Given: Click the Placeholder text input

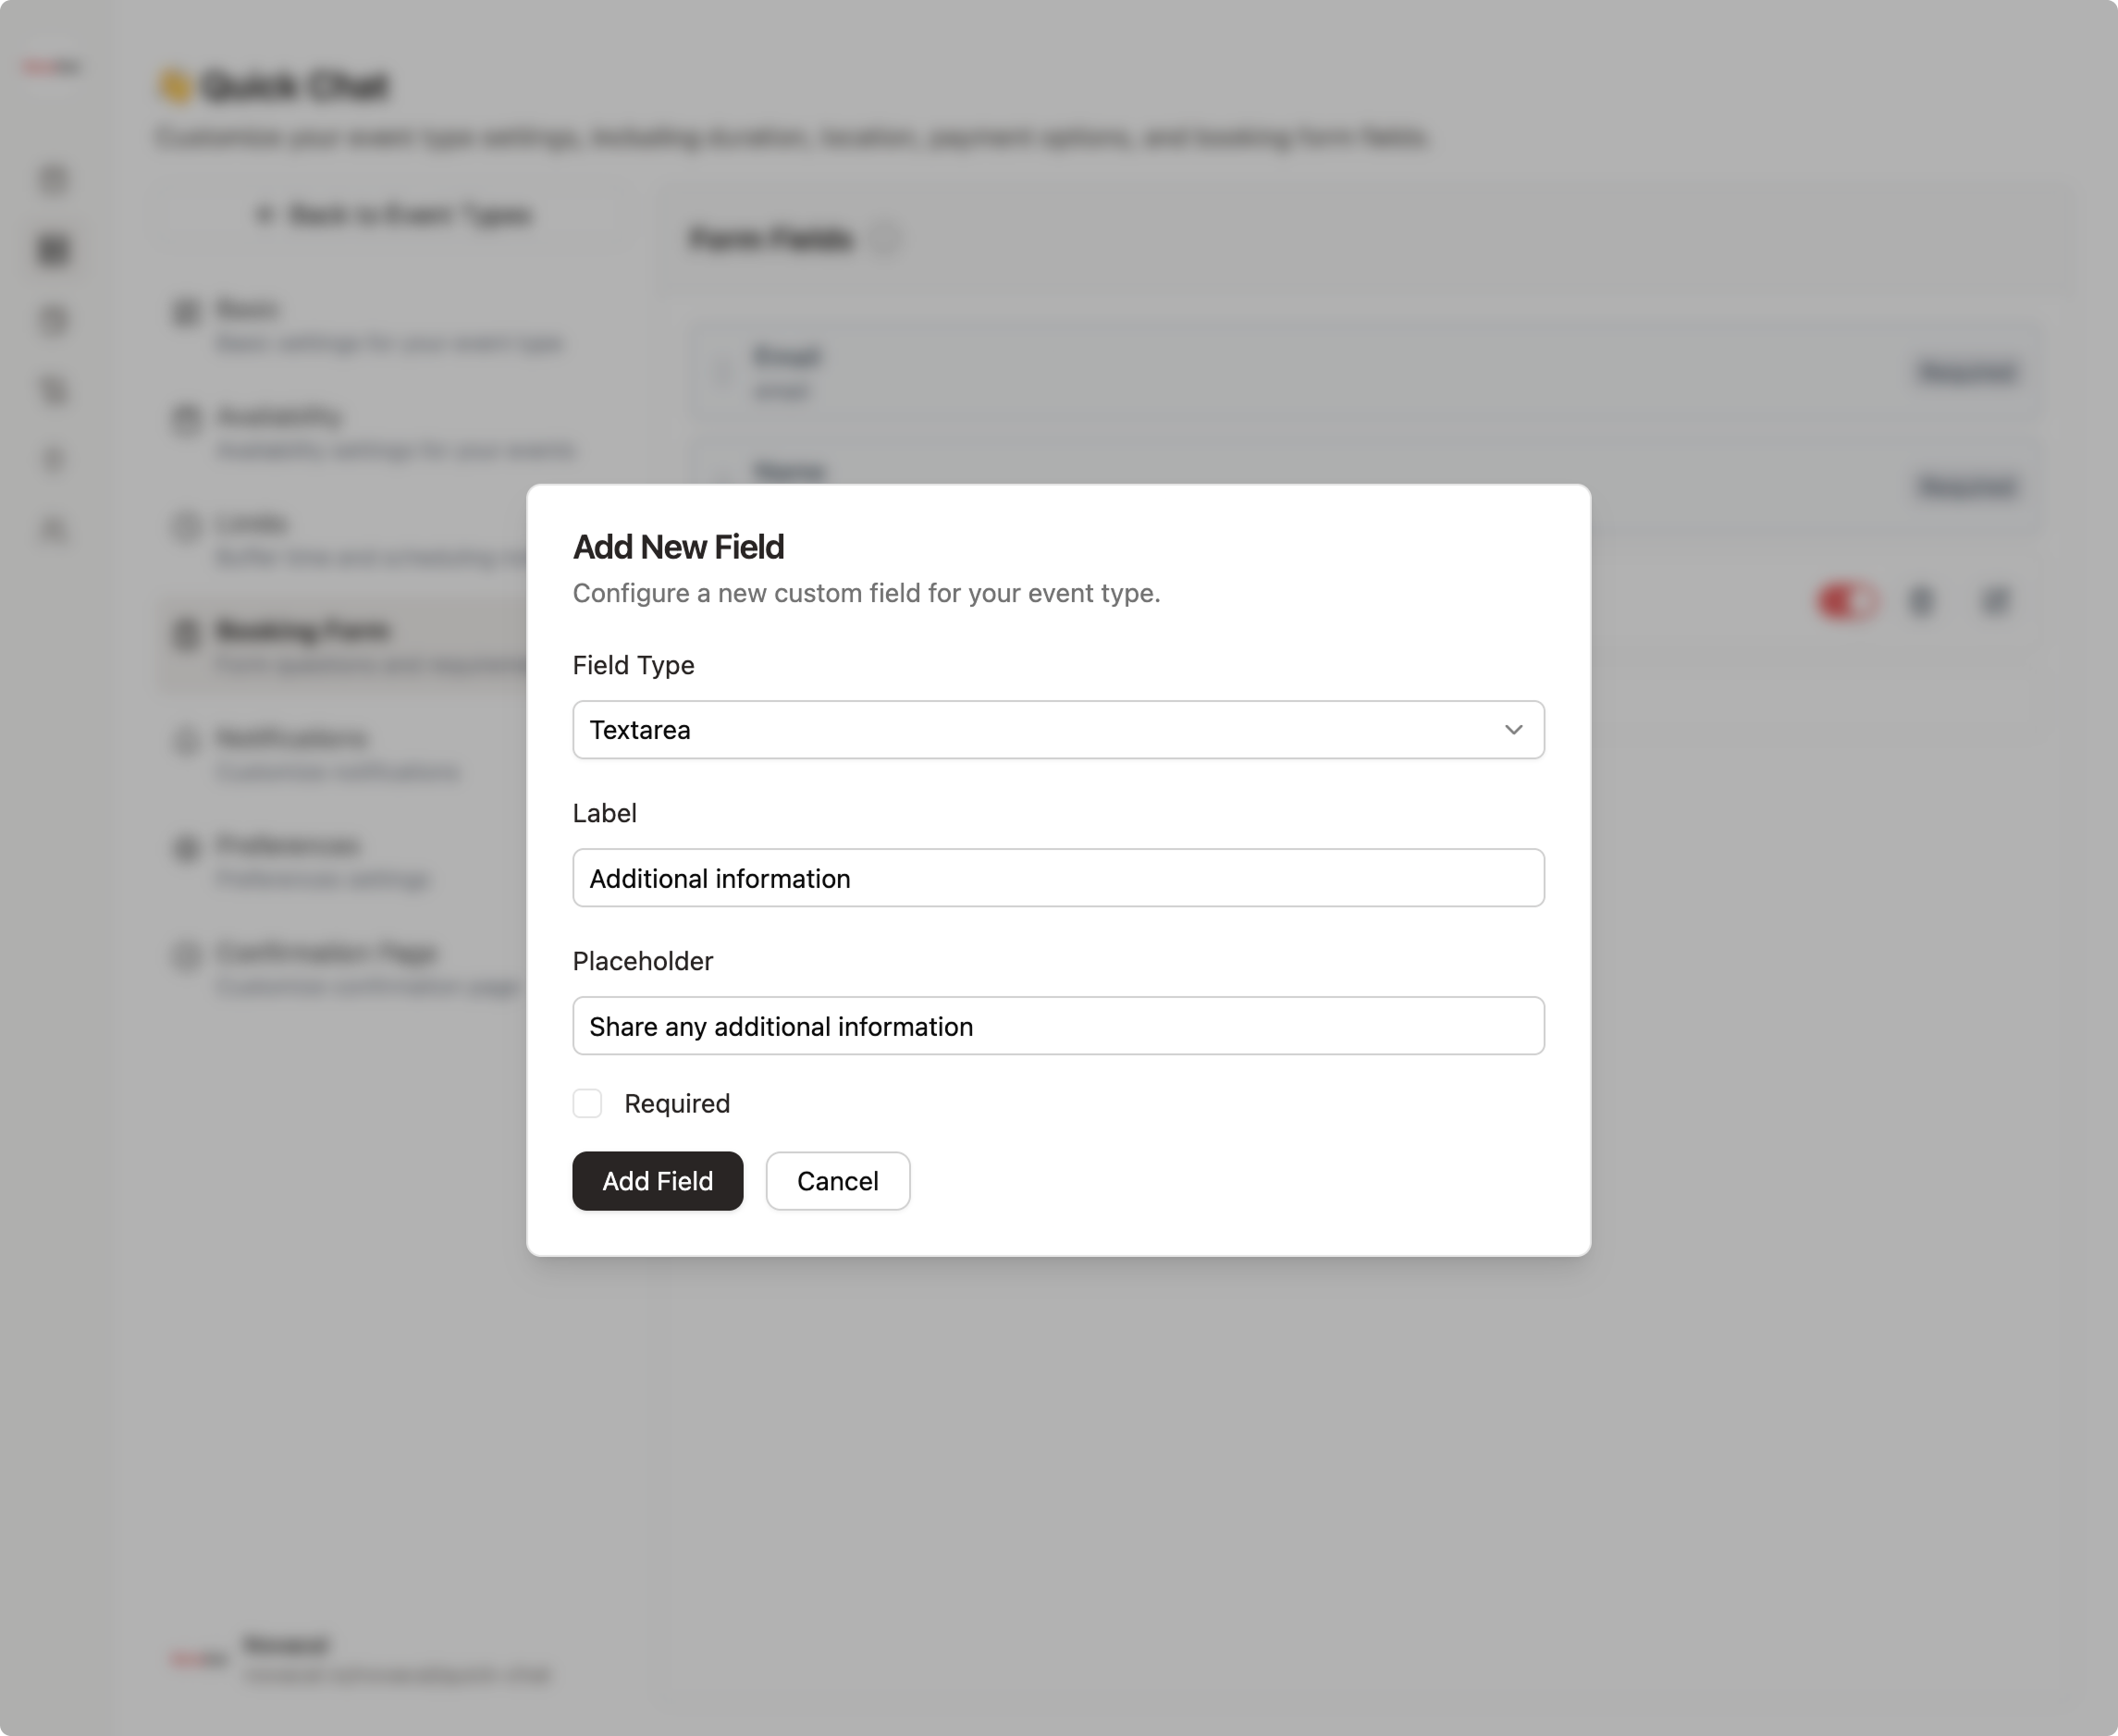Looking at the screenshot, I should tap(1057, 1026).
